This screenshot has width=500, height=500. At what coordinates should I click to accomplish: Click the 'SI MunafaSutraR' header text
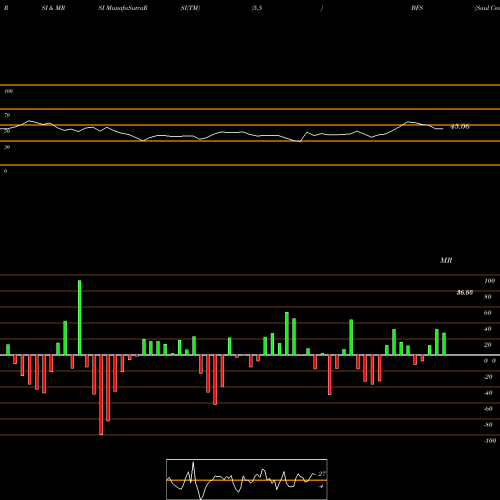[x=123, y=8]
